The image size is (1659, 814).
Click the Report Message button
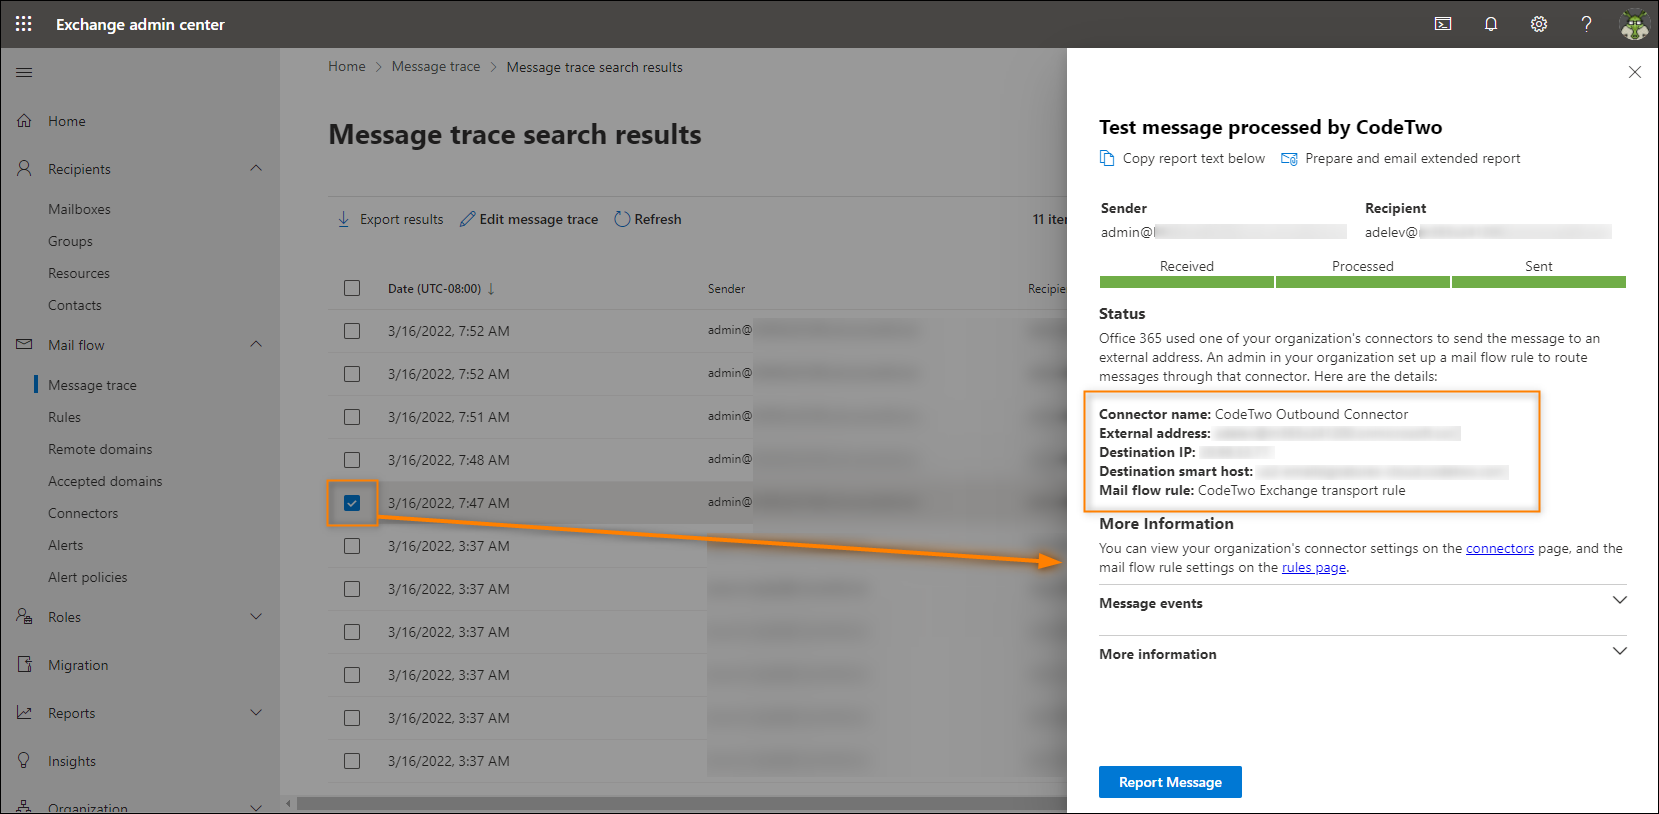coord(1170,782)
